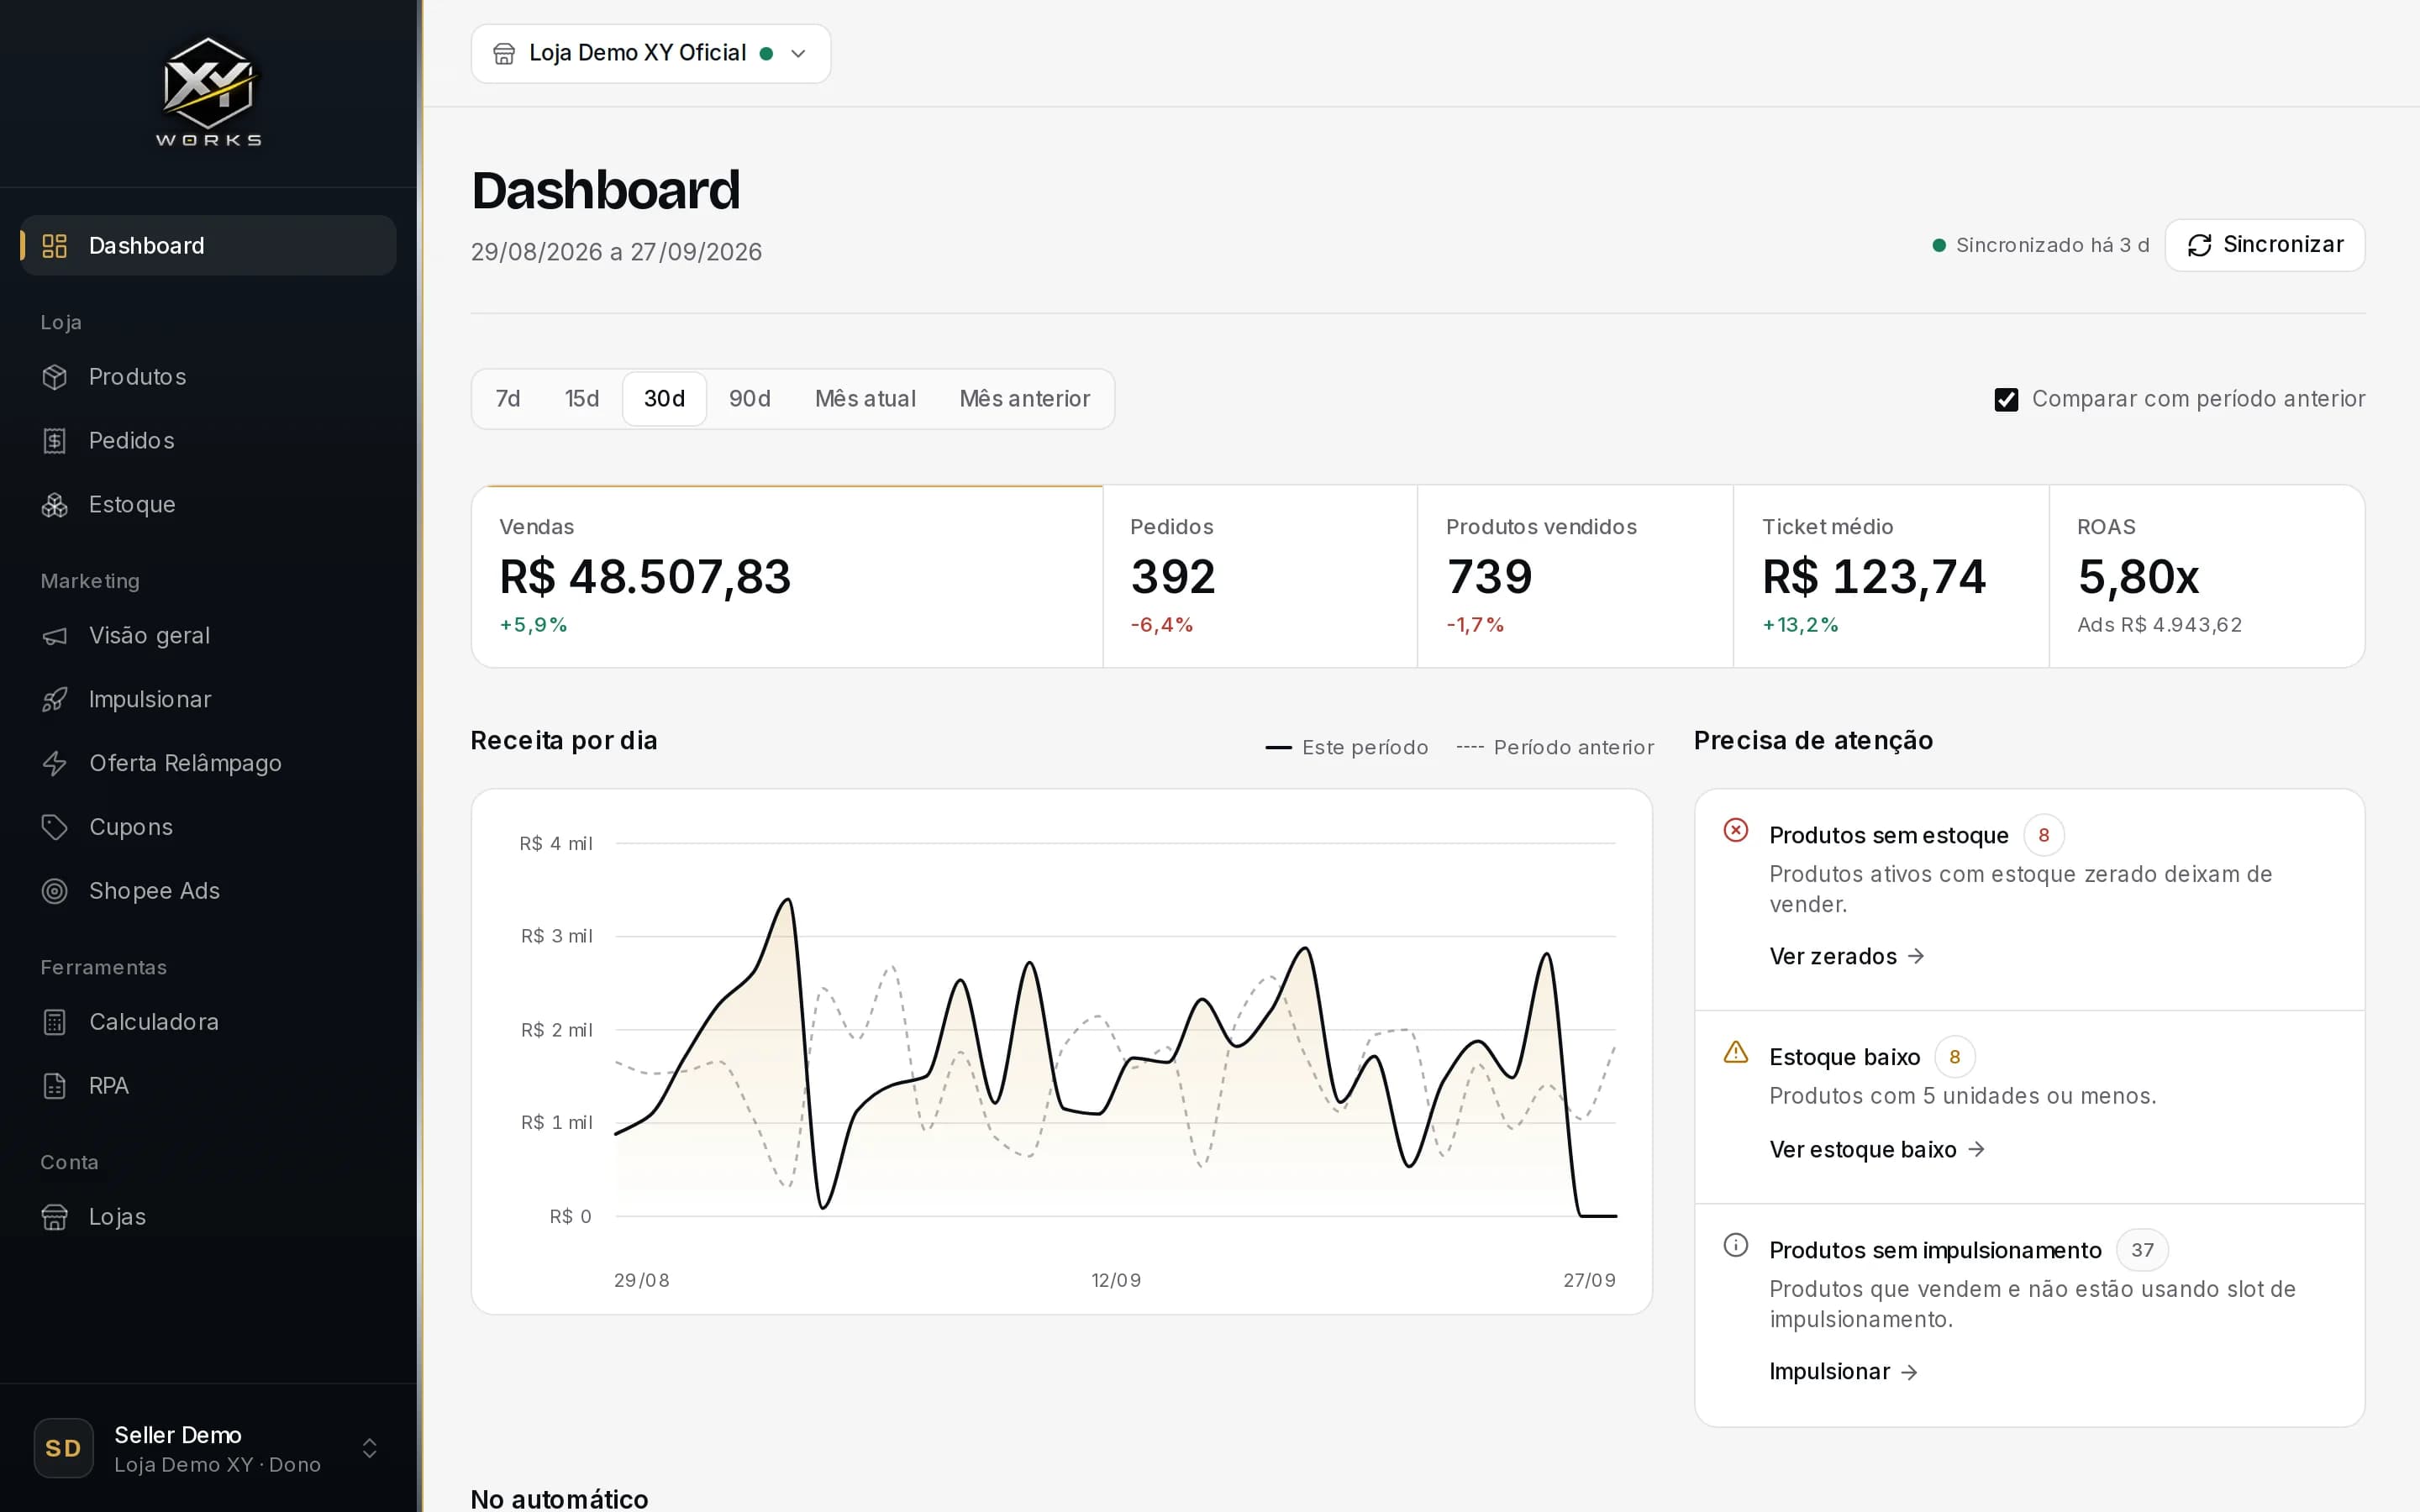Click the XY Works logo

point(208,92)
